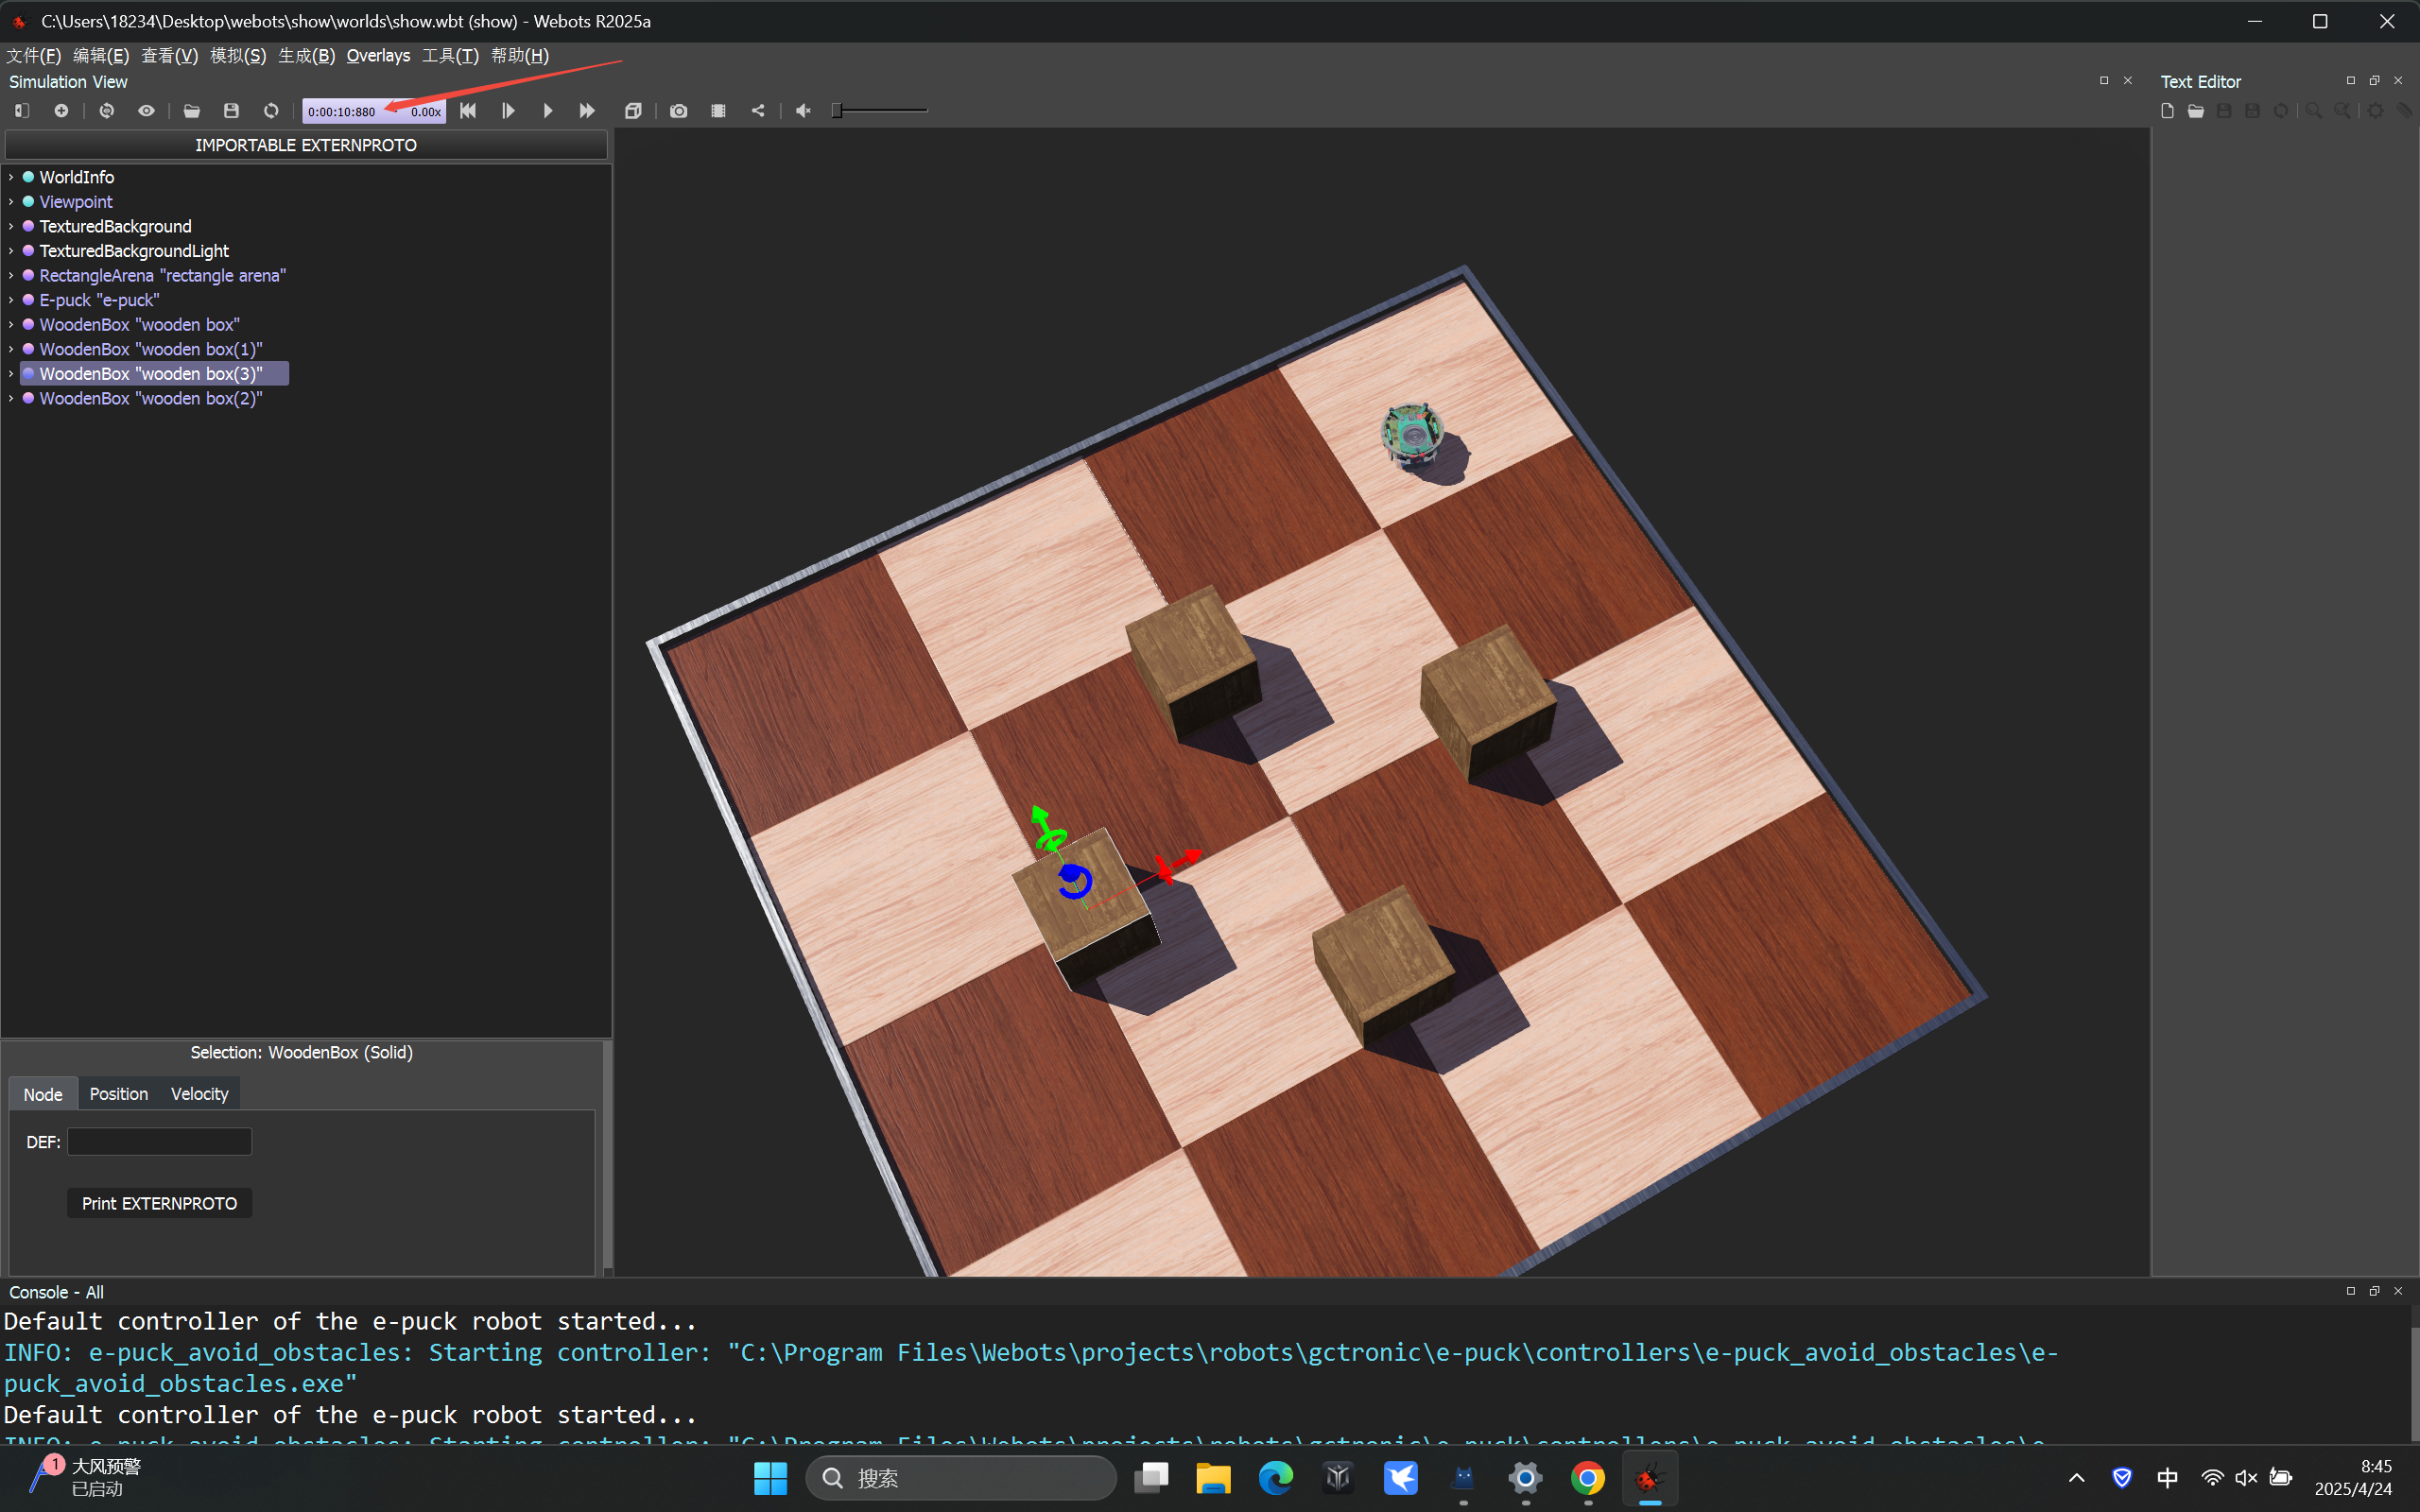Switch to the Position tab

[118, 1094]
